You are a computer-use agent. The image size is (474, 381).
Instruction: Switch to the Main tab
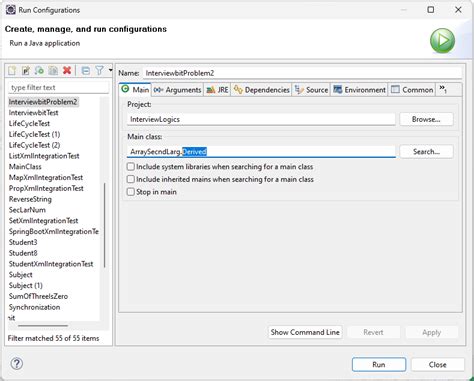[135, 89]
